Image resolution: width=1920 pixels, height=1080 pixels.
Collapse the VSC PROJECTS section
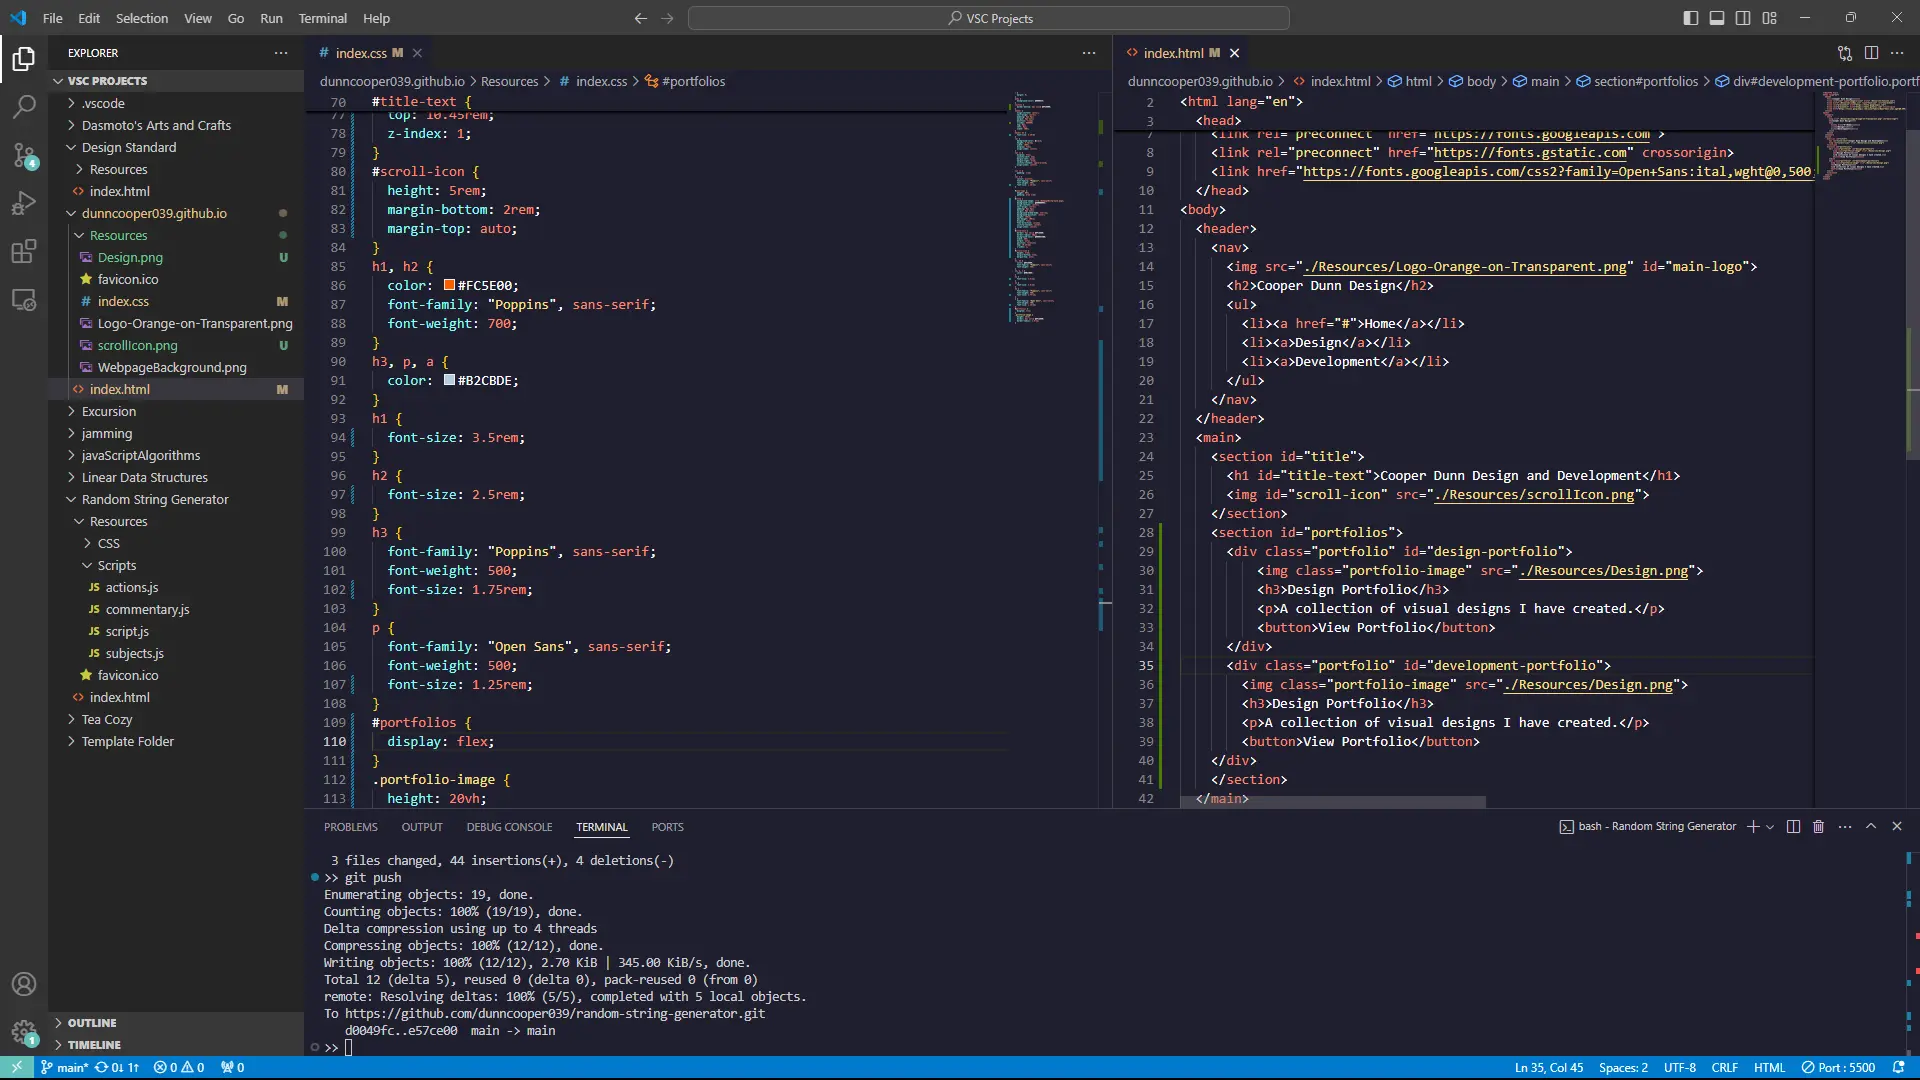(176, 81)
